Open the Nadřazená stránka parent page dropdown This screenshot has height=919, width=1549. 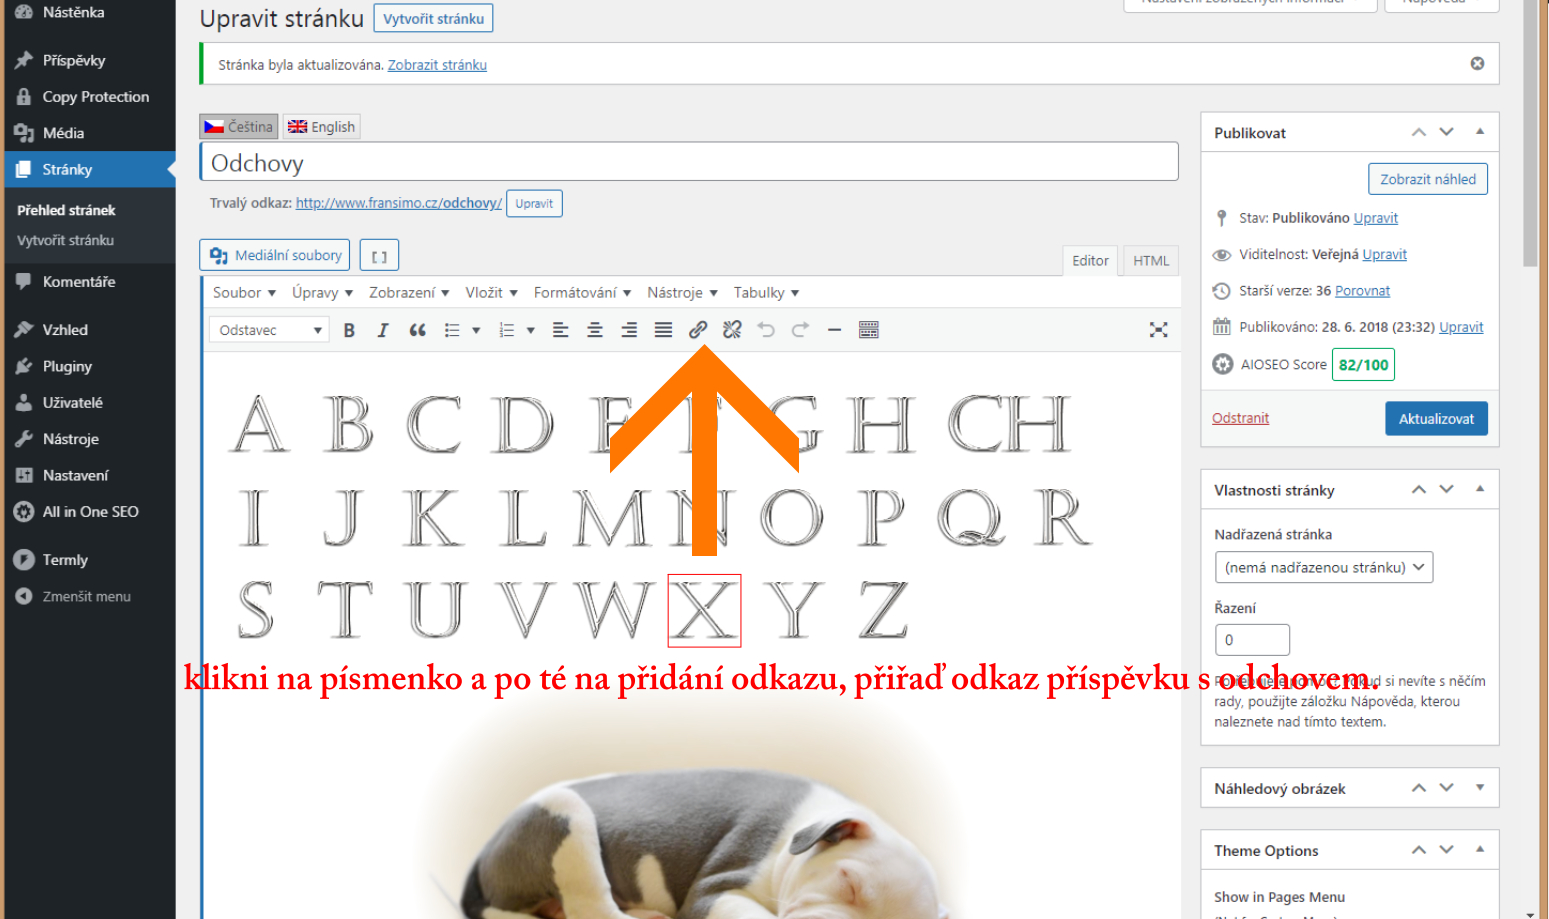pos(1324,567)
